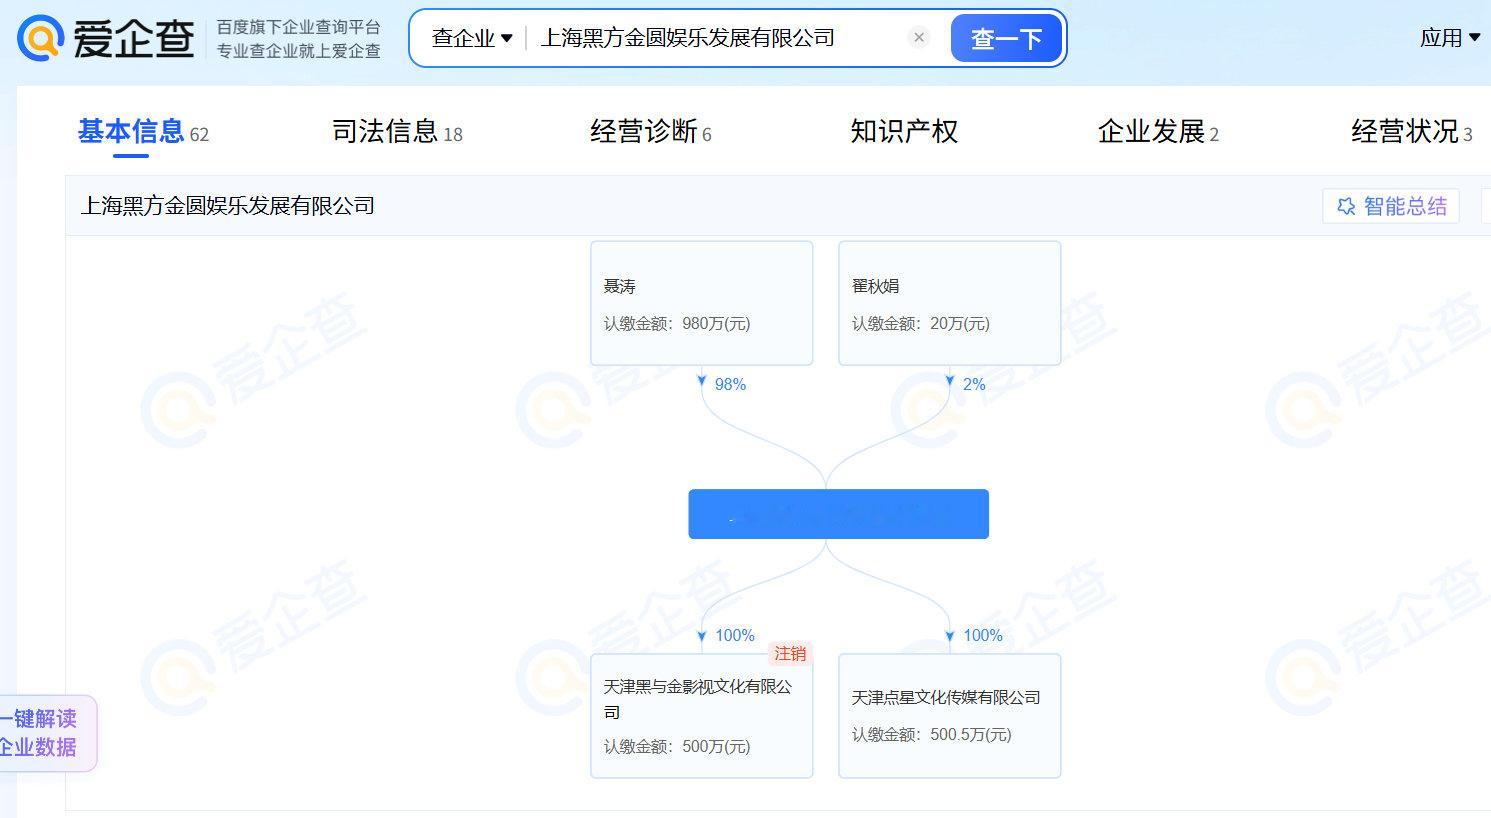Click the company title 上海黑方金圆娱乐发展有限公司 header
The height and width of the screenshot is (818, 1491).
[227, 206]
